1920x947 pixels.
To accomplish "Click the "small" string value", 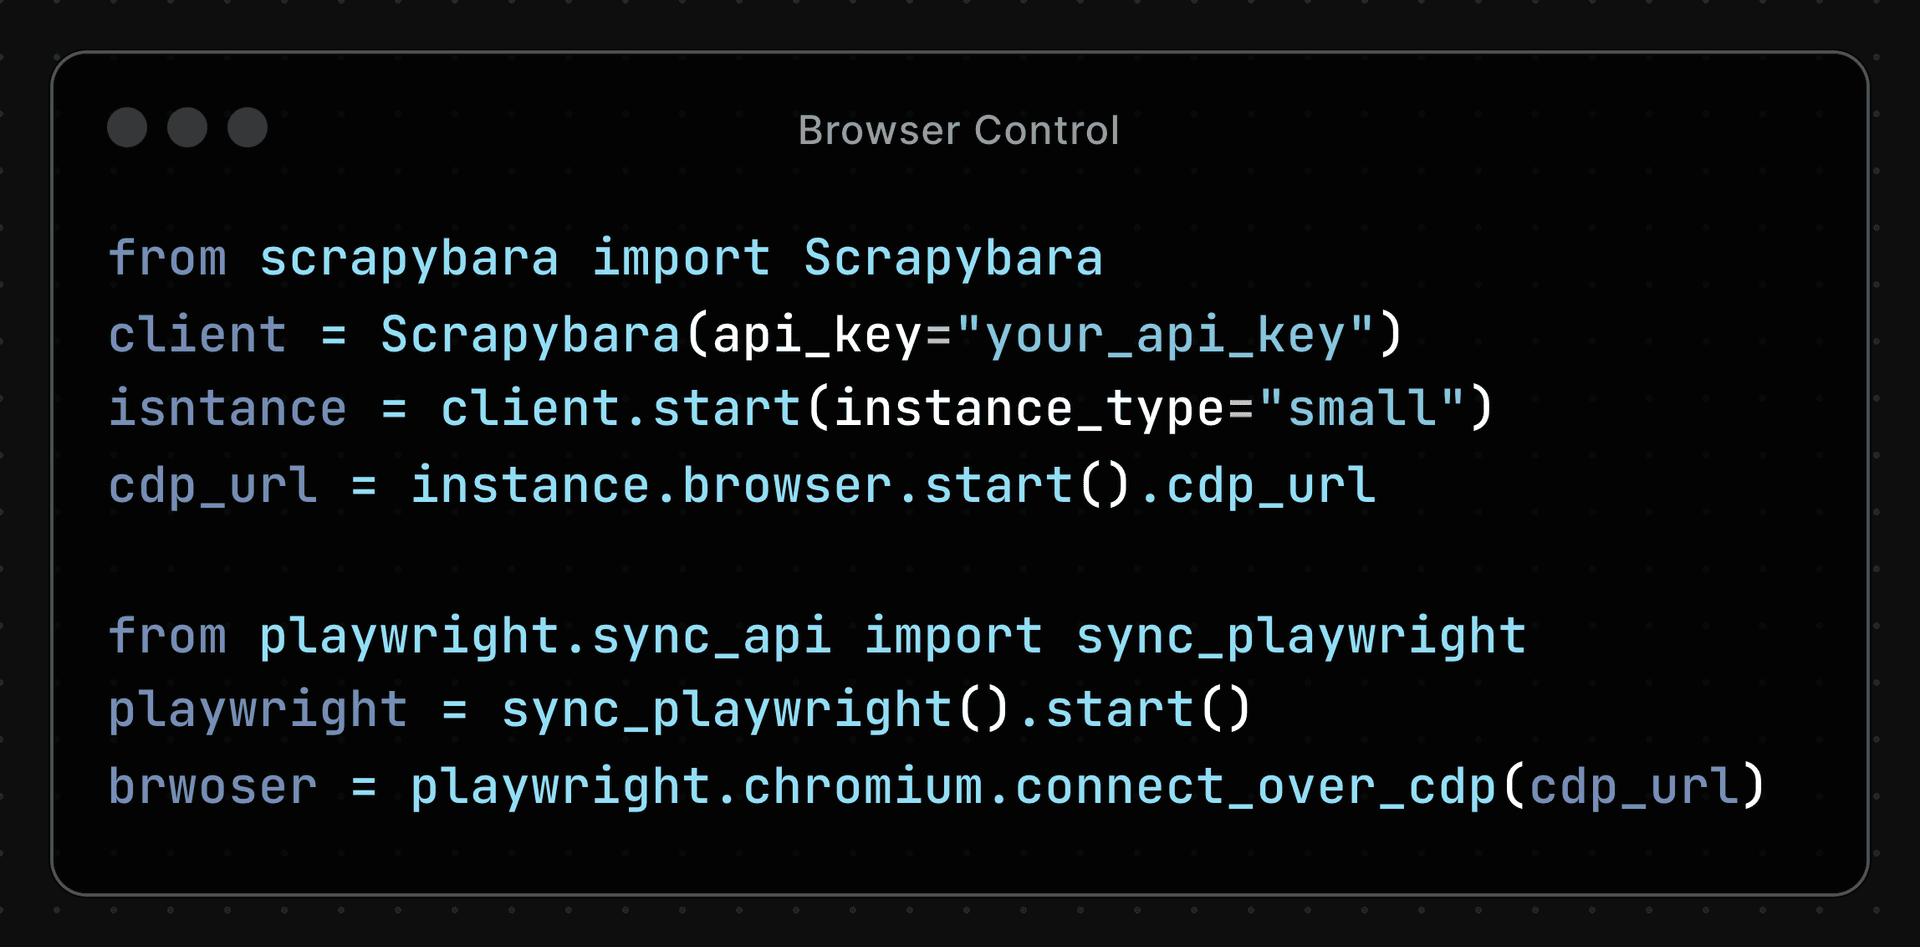I will click(x=1362, y=409).
